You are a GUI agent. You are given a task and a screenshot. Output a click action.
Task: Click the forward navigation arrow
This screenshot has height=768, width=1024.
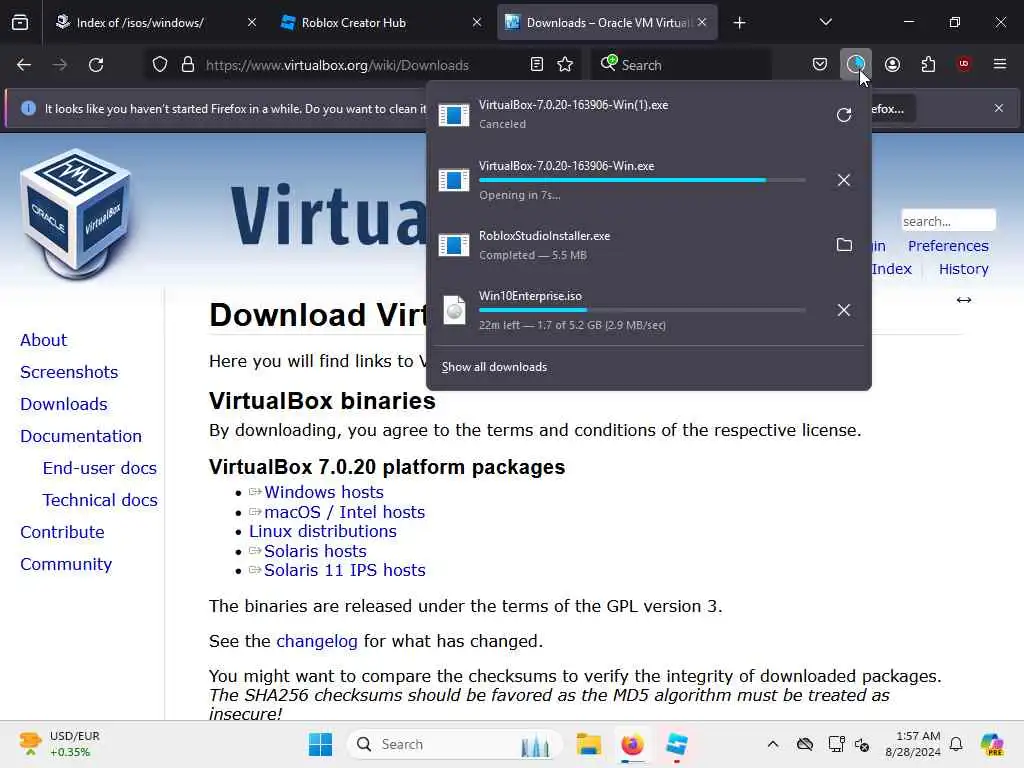coord(60,65)
